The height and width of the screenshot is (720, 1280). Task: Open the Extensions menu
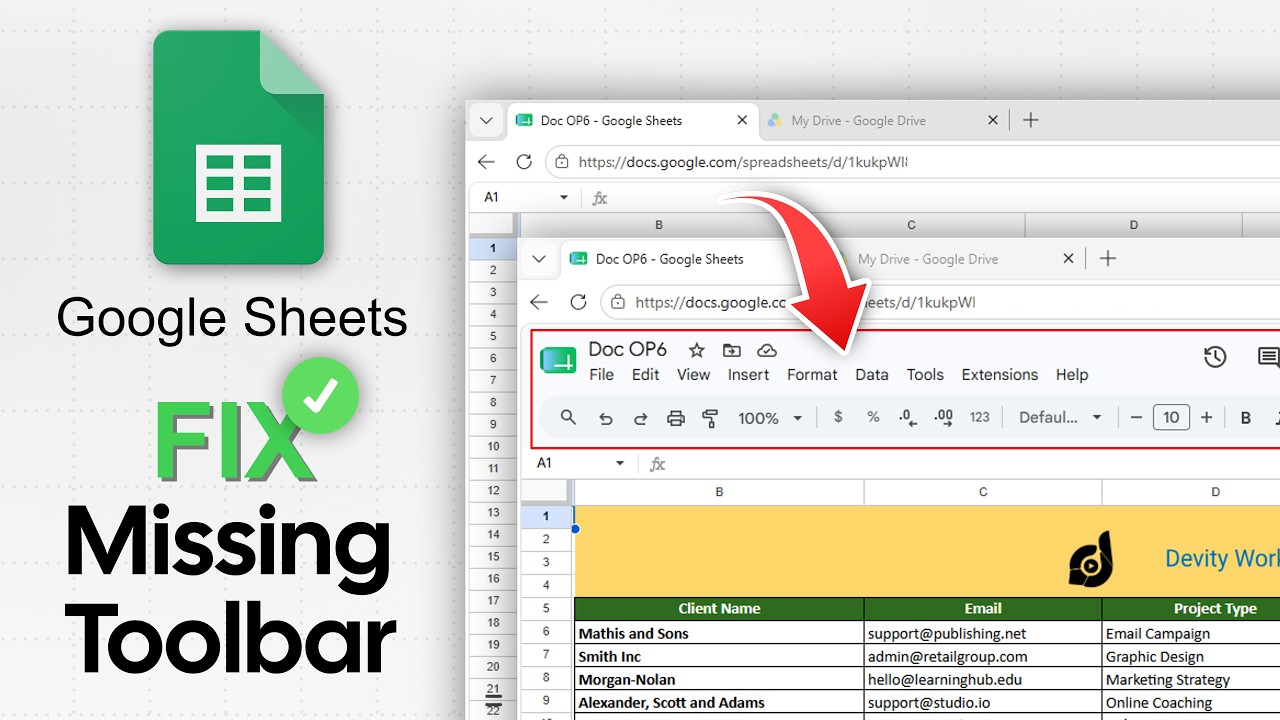coord(1000,374)
